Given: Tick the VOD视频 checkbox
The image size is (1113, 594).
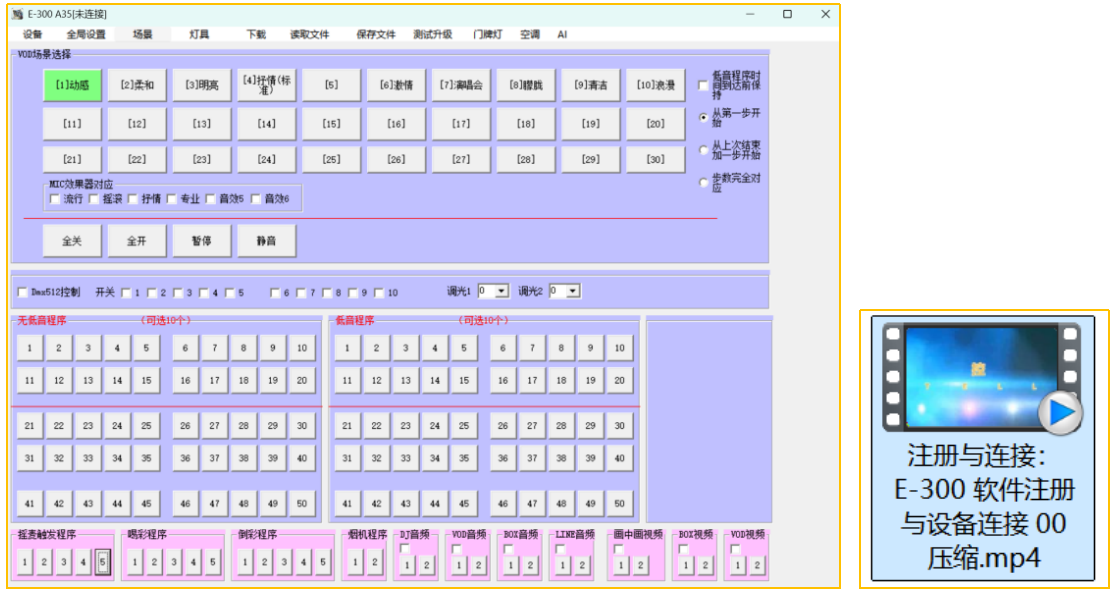Looking at the screenshot, I should coord(735,547).
